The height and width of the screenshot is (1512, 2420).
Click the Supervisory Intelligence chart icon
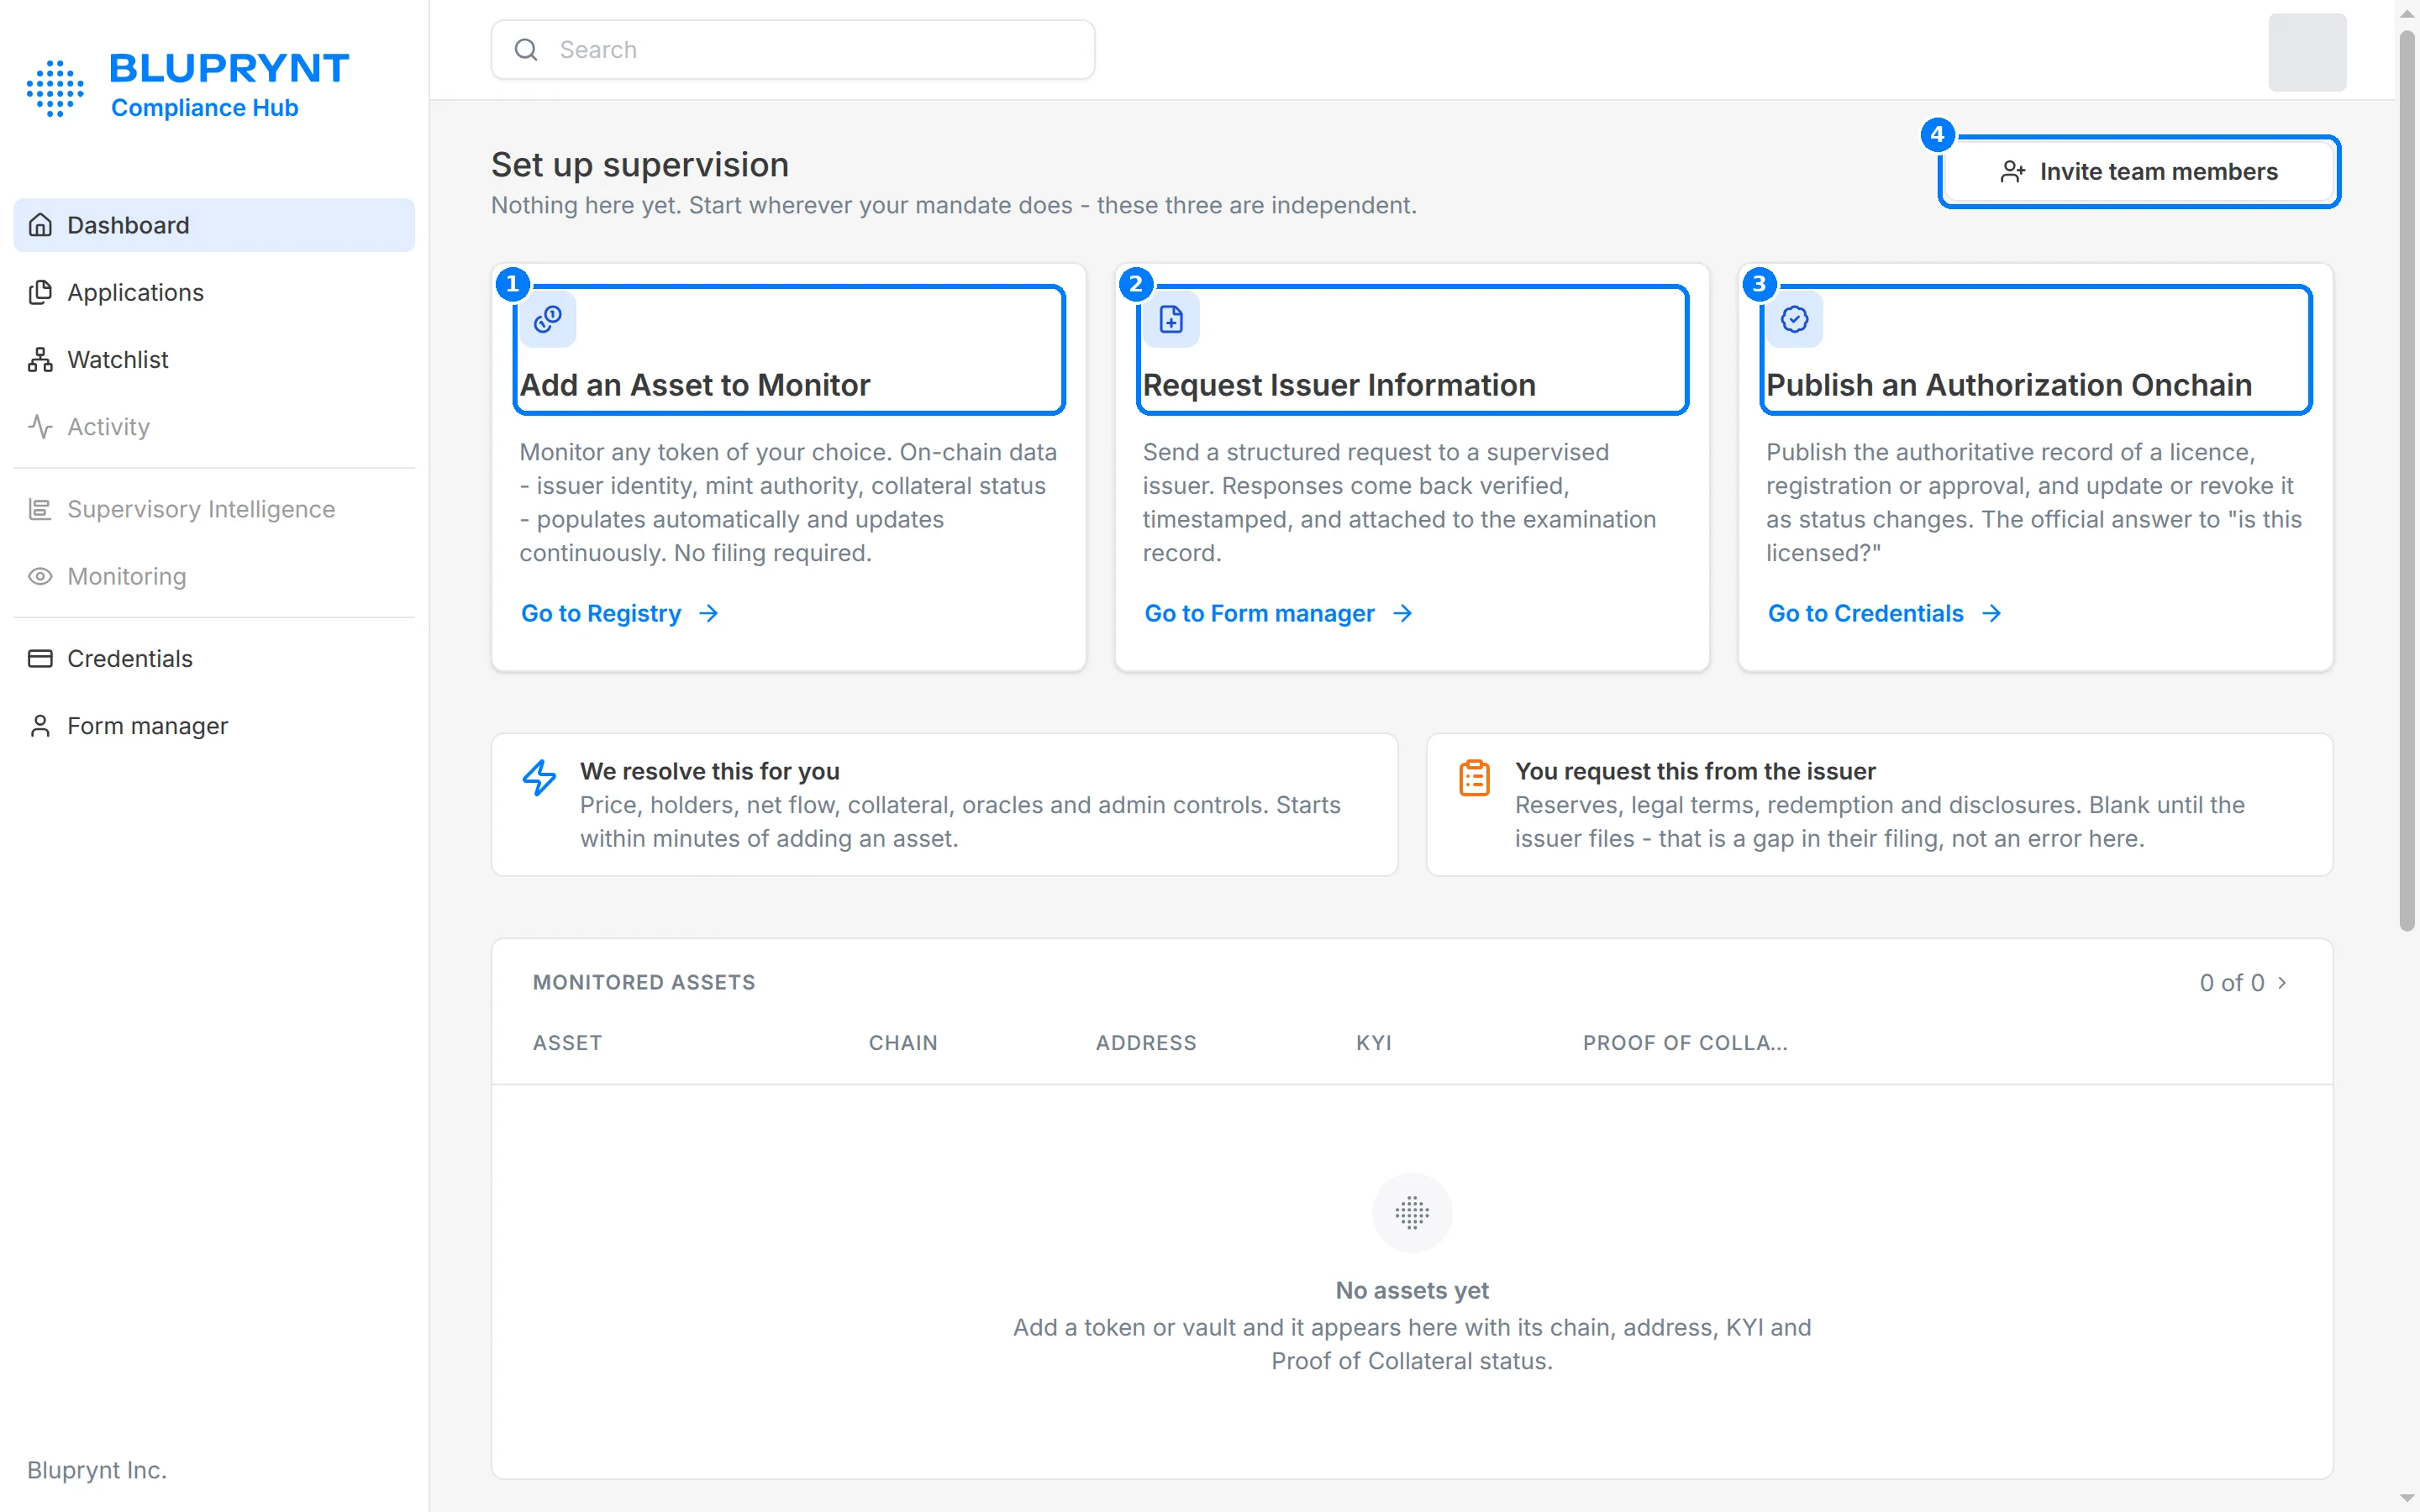(x=40, y=509)
